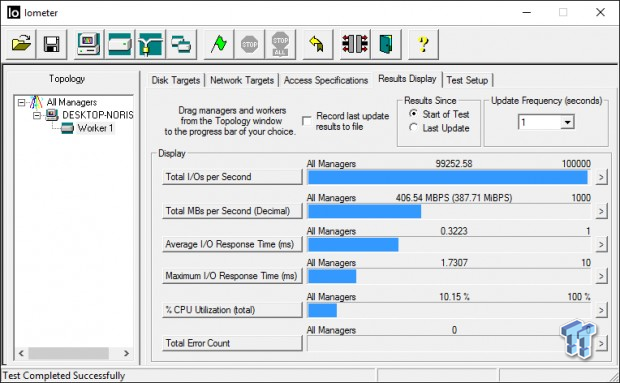Save the test configuration file
The width and height of the screenshot is (620, 383).
pos(52,44)
